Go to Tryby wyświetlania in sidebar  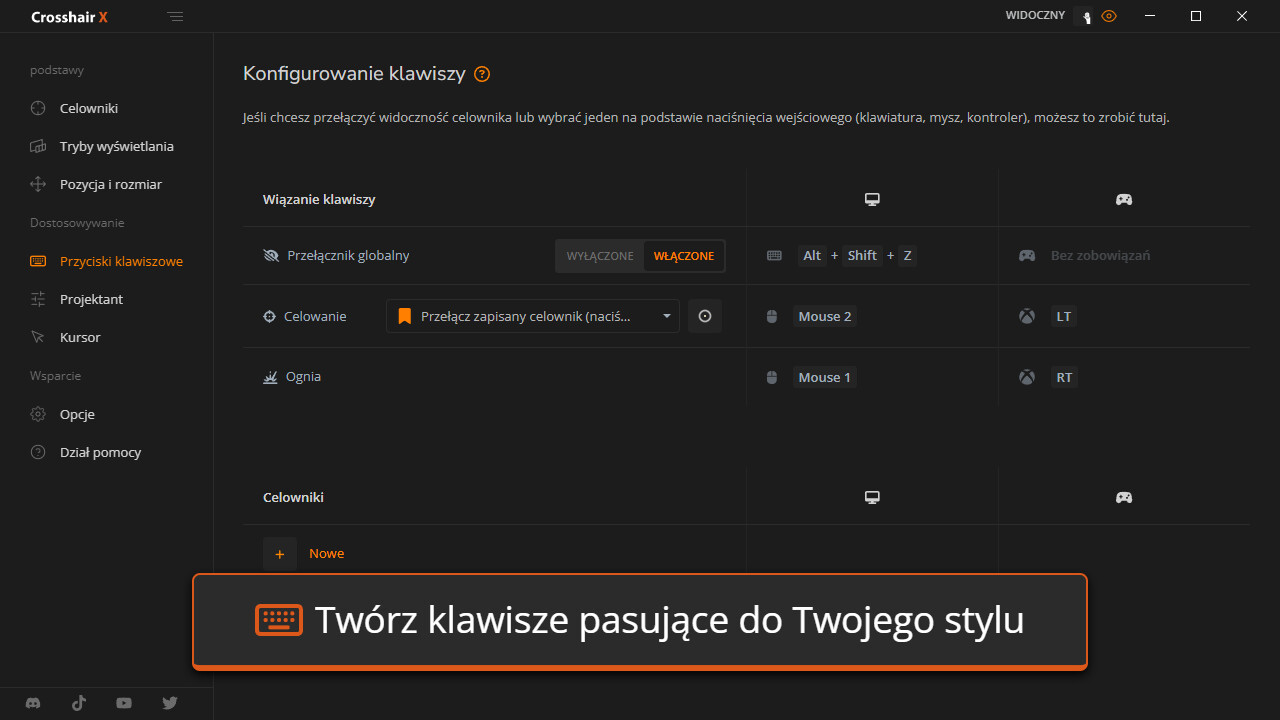[116, 146]
